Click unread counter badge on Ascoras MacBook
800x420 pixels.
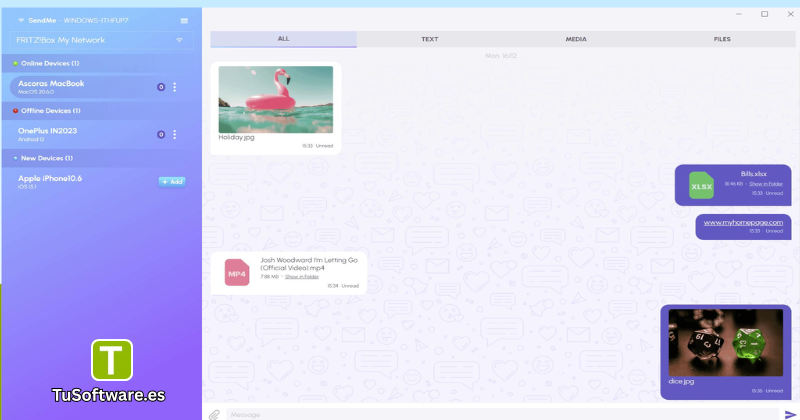(x=161, y=87)
